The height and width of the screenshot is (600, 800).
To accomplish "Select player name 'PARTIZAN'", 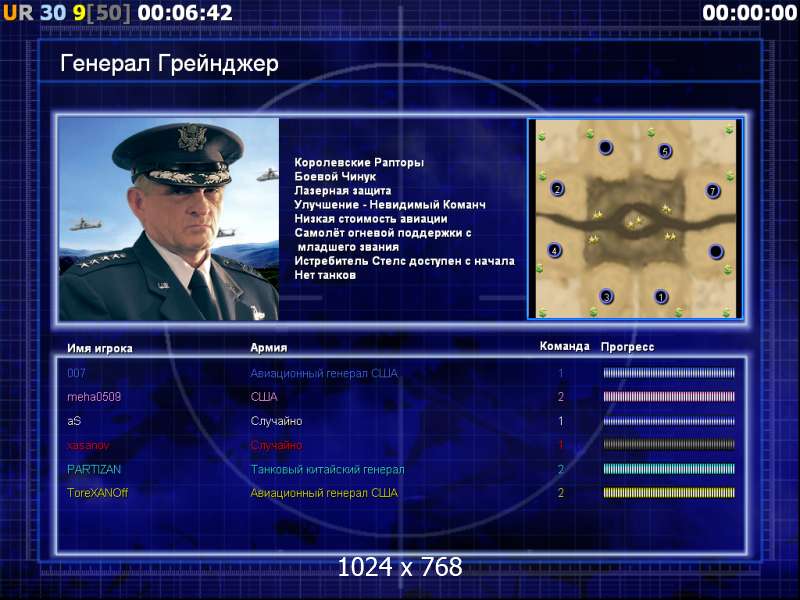I will click(94, 469).
